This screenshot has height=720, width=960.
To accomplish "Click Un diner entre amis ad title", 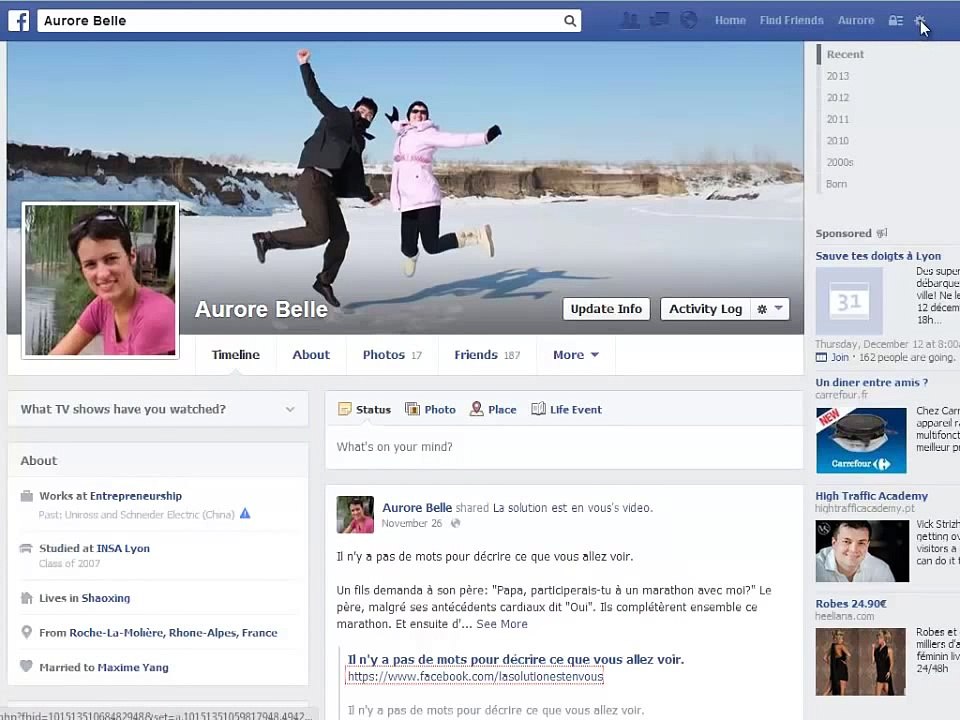I will (x=871, y=382).
